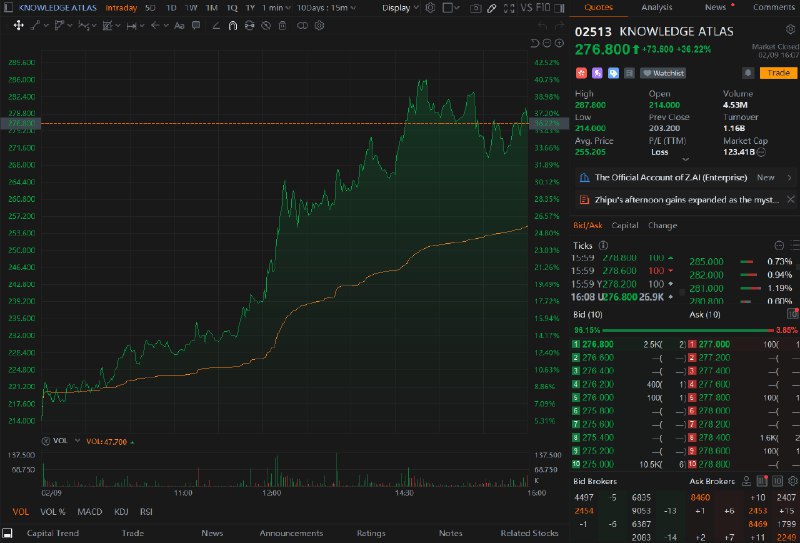Open the 1 min interval dropdown

(x=274, y=8)
